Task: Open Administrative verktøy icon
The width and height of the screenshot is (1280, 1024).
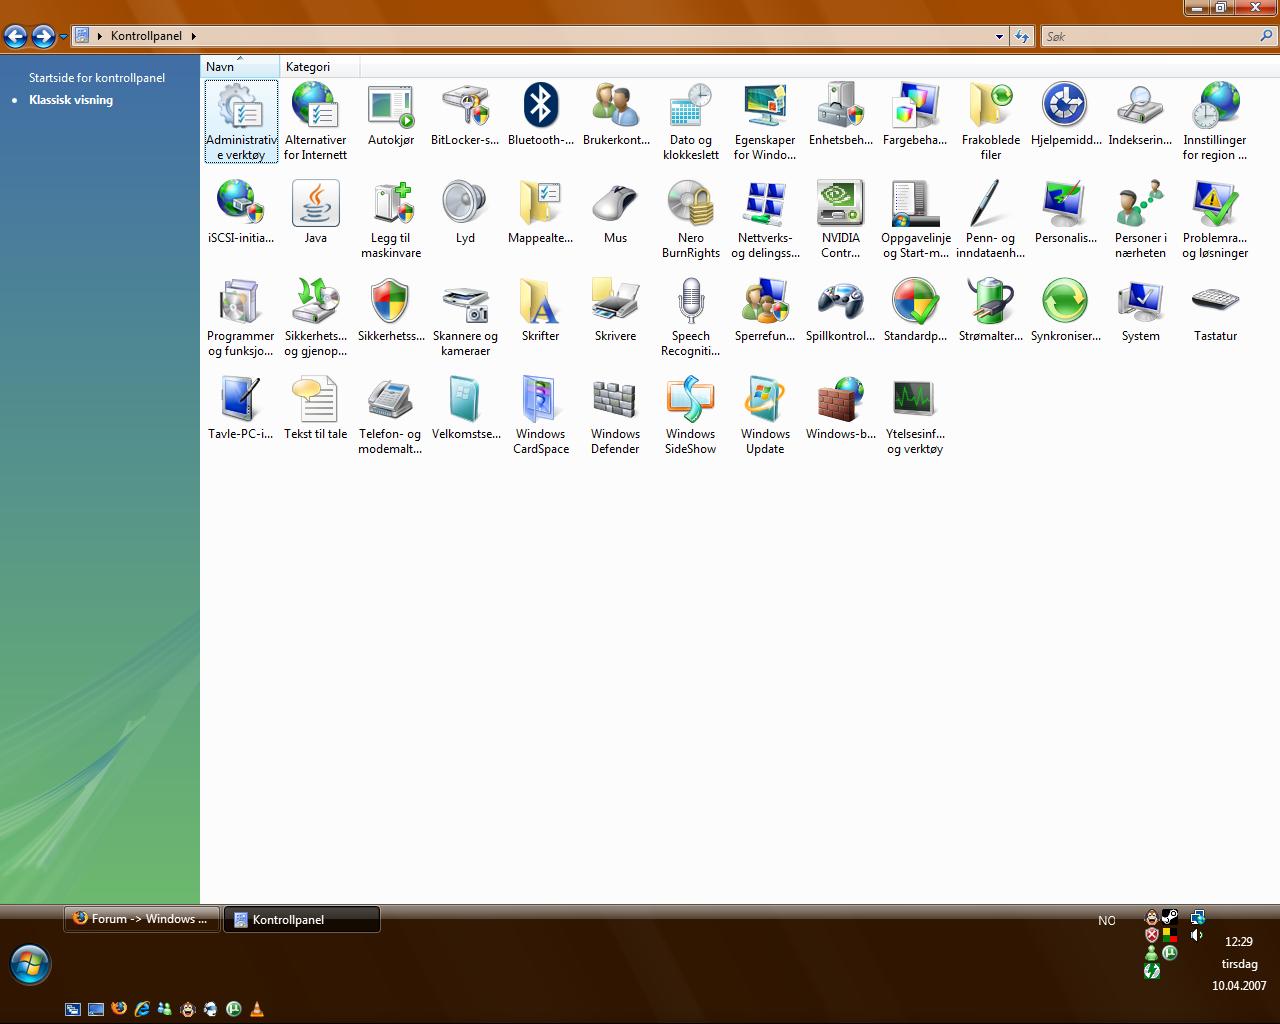Action: tap(241, 121)
